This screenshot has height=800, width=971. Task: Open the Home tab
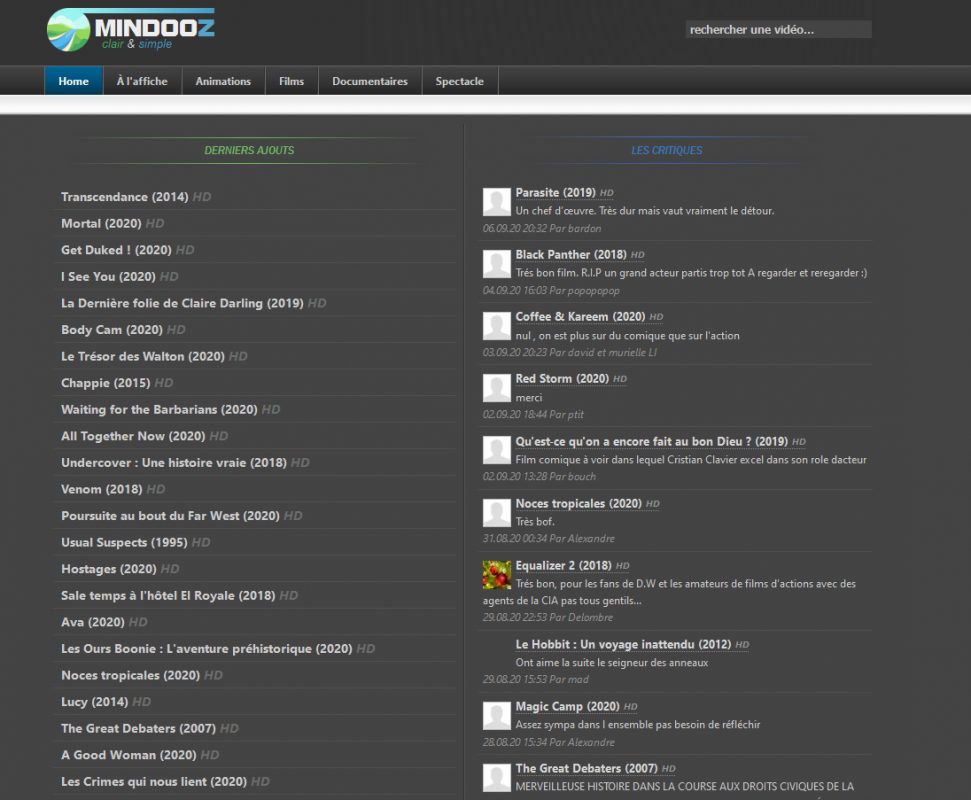coord(74,81)
